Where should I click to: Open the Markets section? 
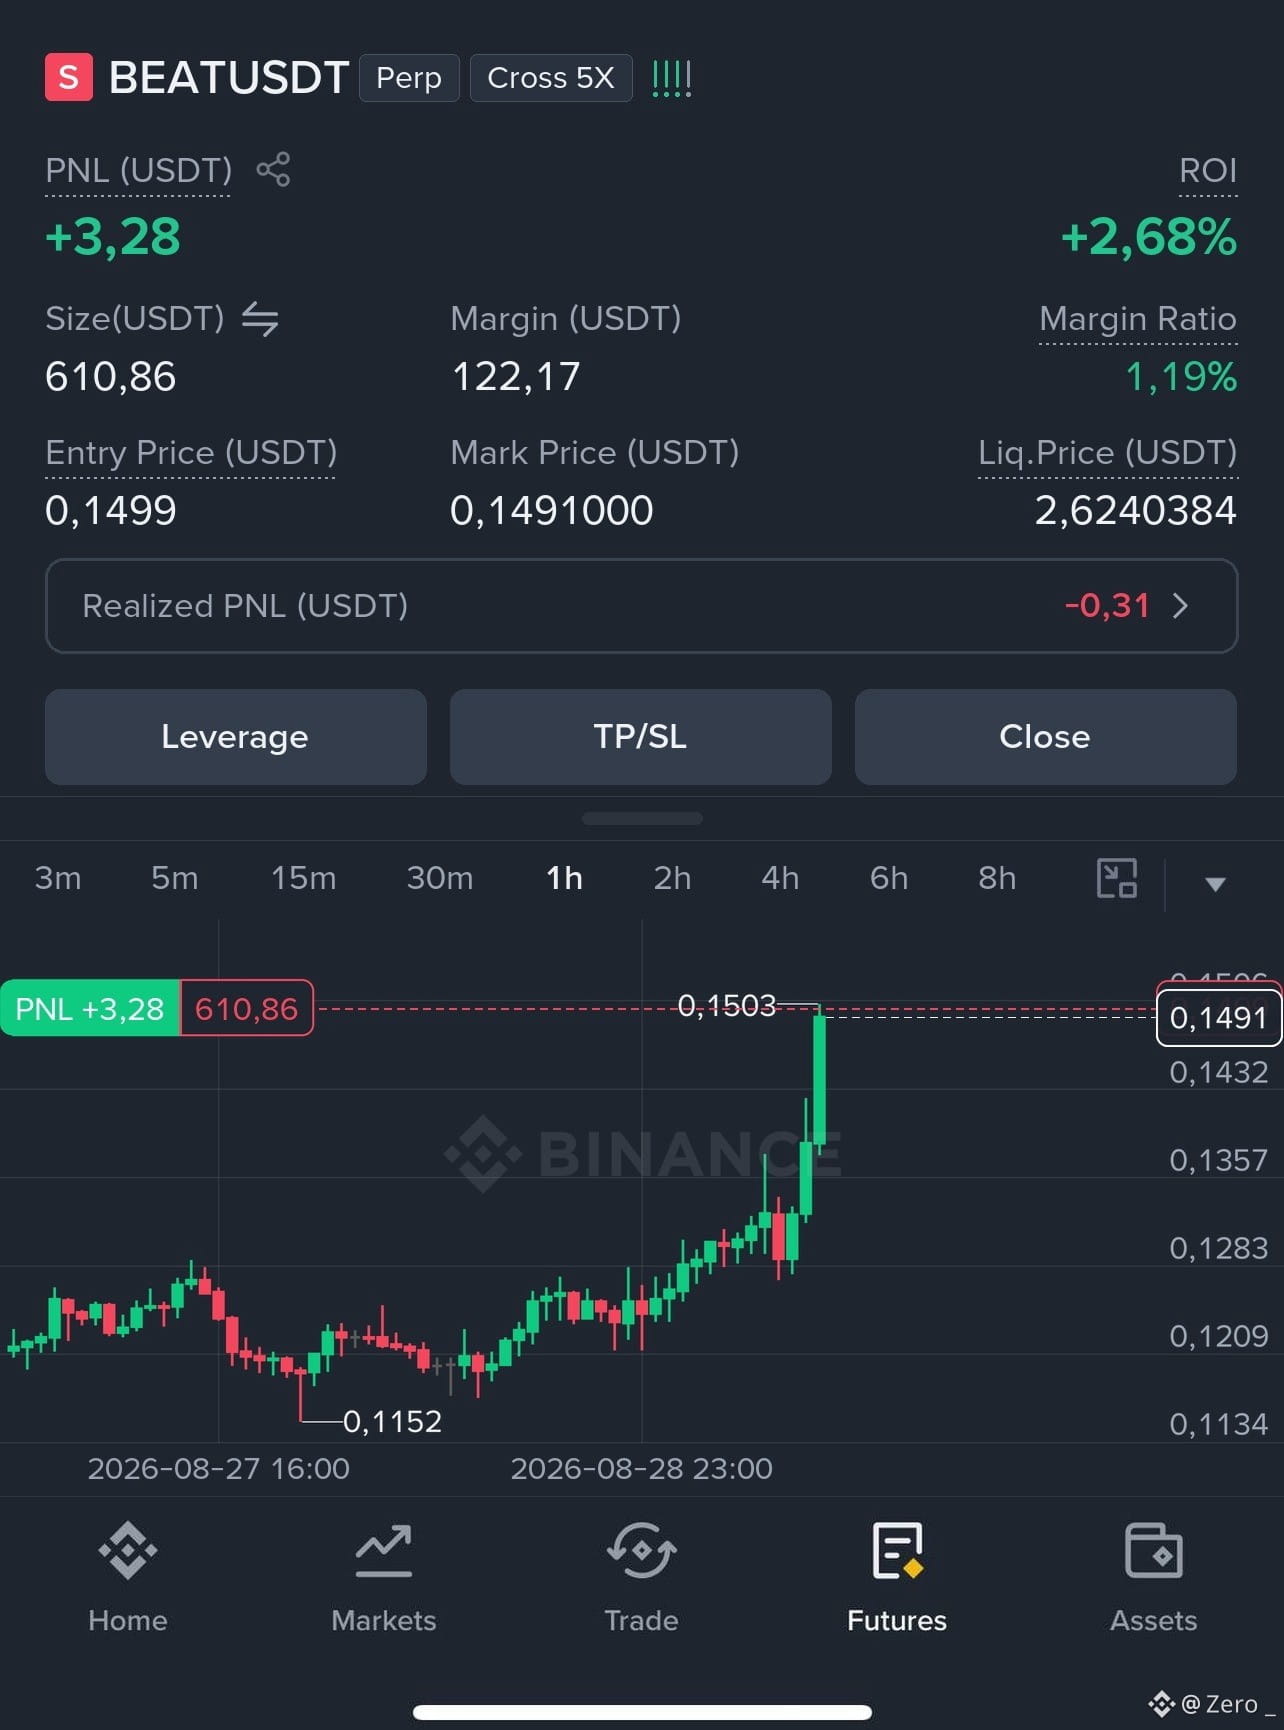pos(384,1578)
